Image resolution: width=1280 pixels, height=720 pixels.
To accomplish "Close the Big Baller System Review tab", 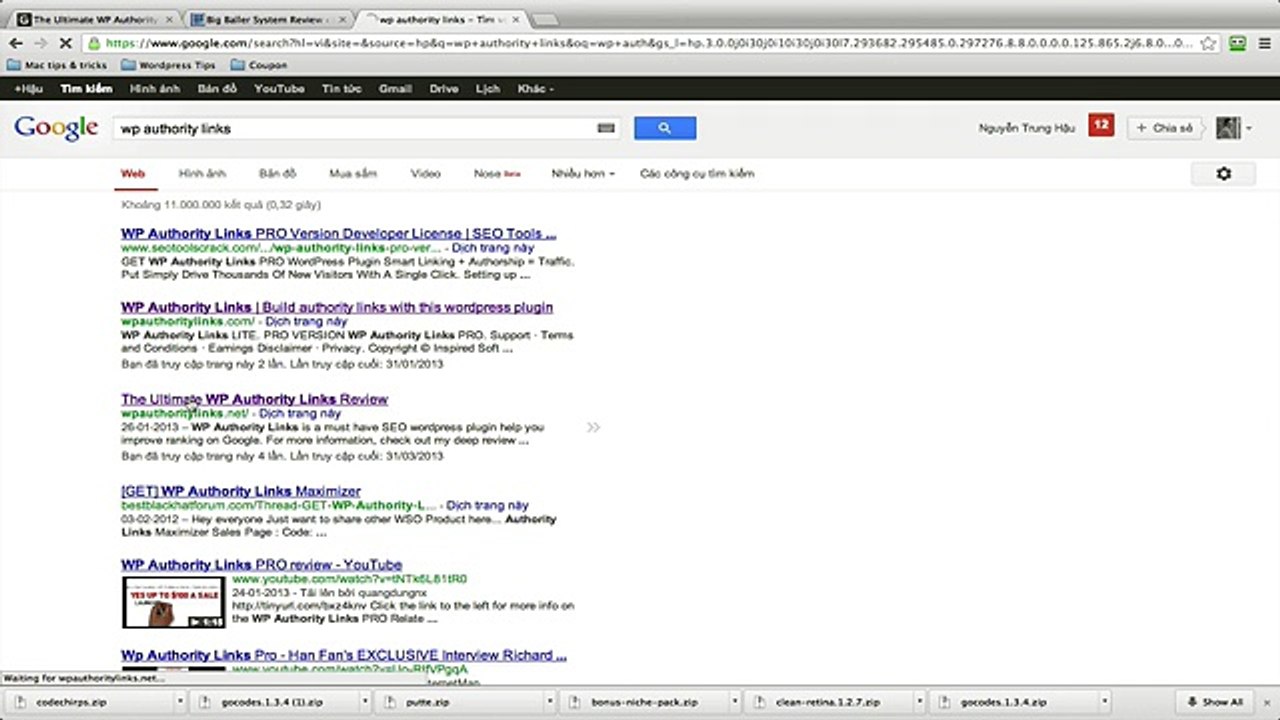I will (344, 19).
